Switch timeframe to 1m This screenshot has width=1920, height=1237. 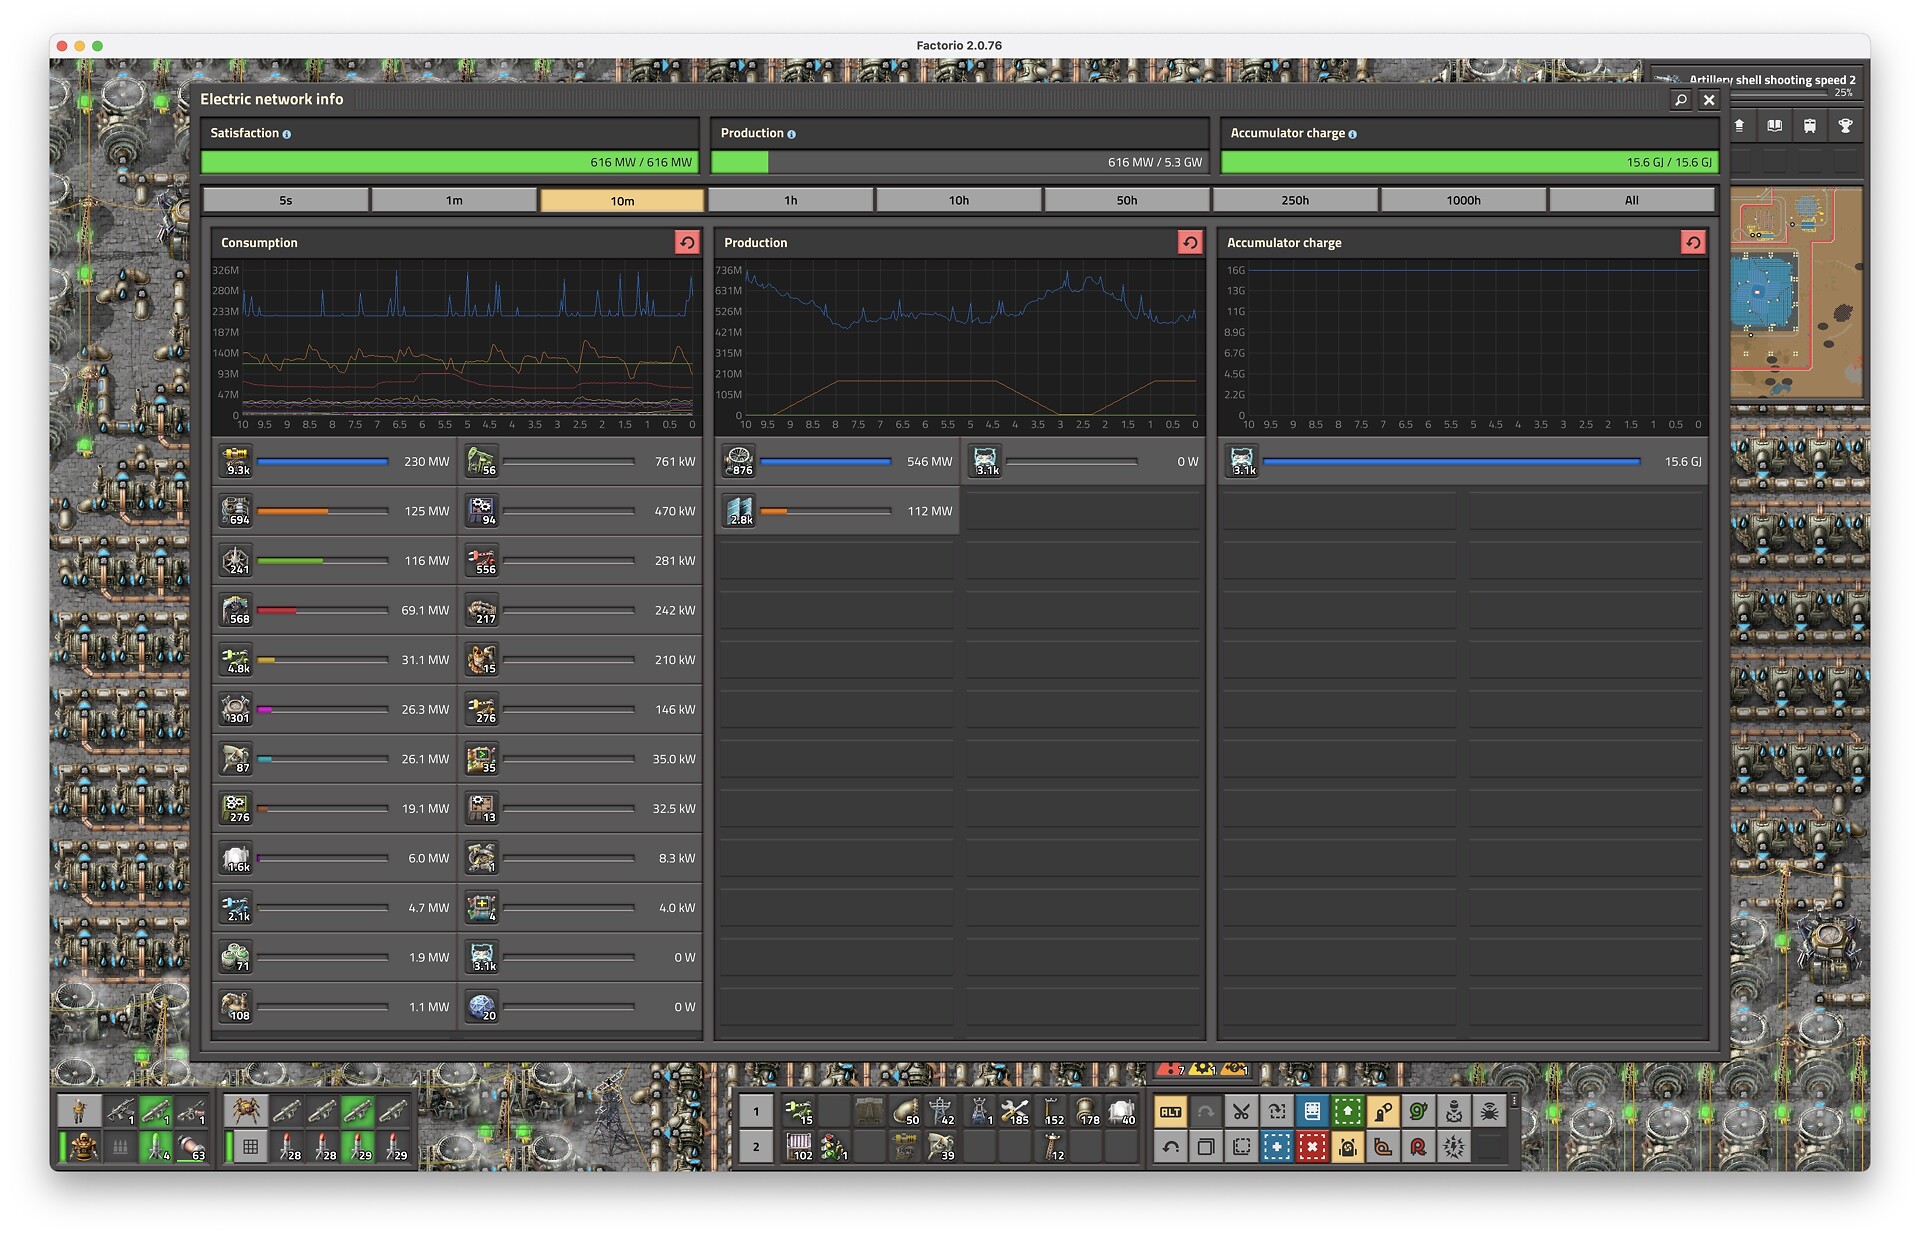[454, 200]
